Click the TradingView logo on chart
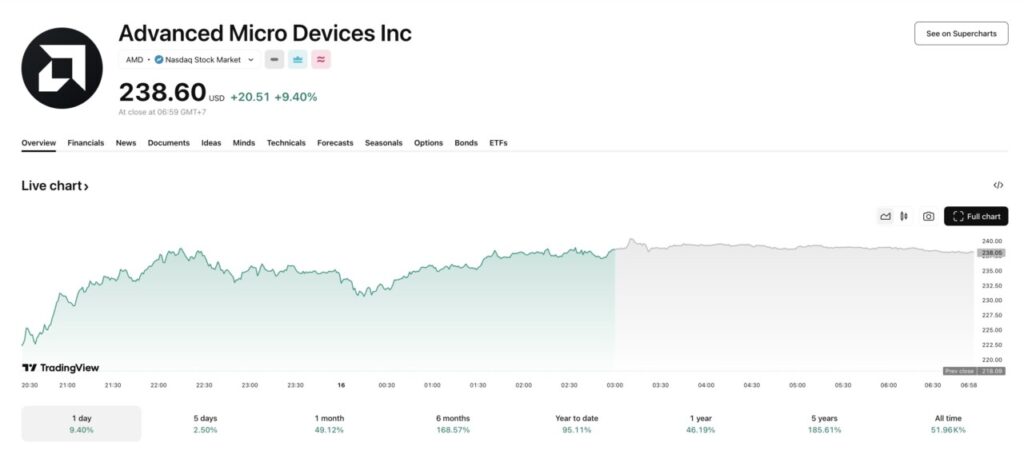Viewport: 1024px width, 450px height. (x=61, y=368)
